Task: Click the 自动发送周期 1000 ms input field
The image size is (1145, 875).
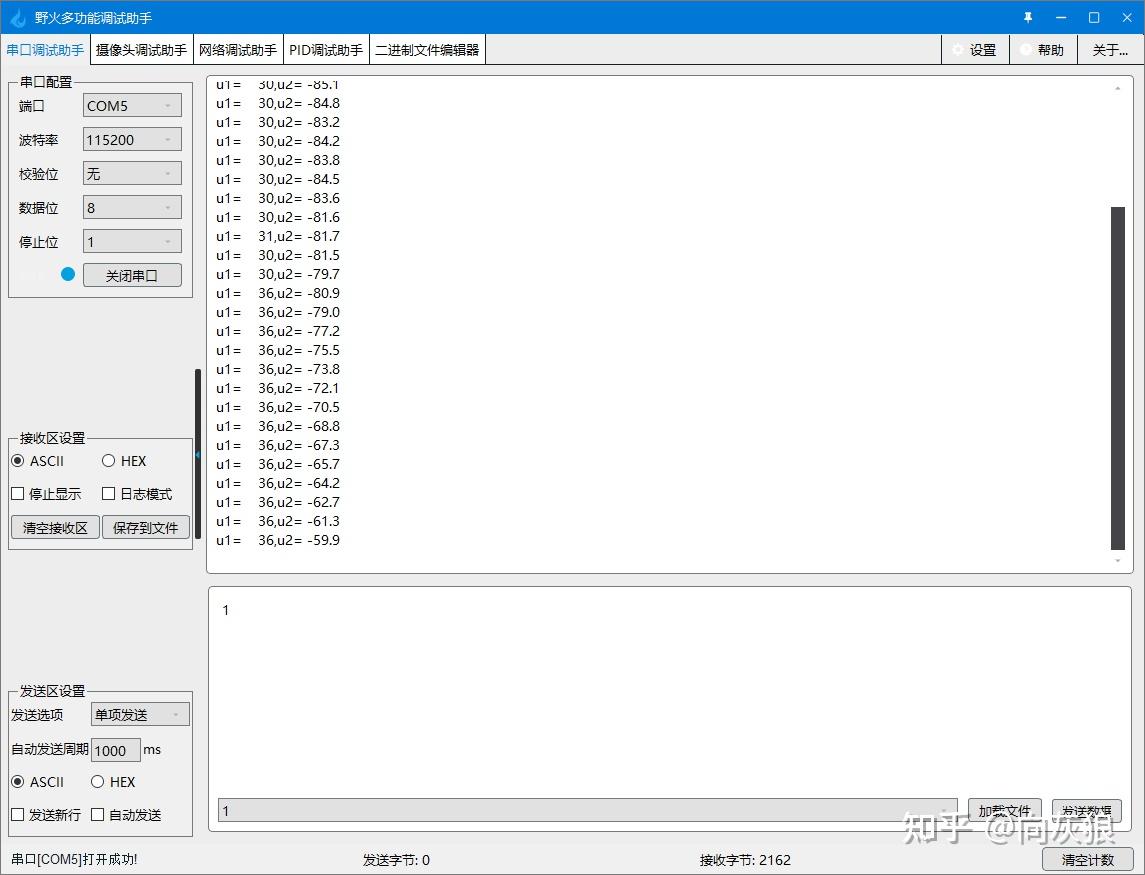Action: 114,750
